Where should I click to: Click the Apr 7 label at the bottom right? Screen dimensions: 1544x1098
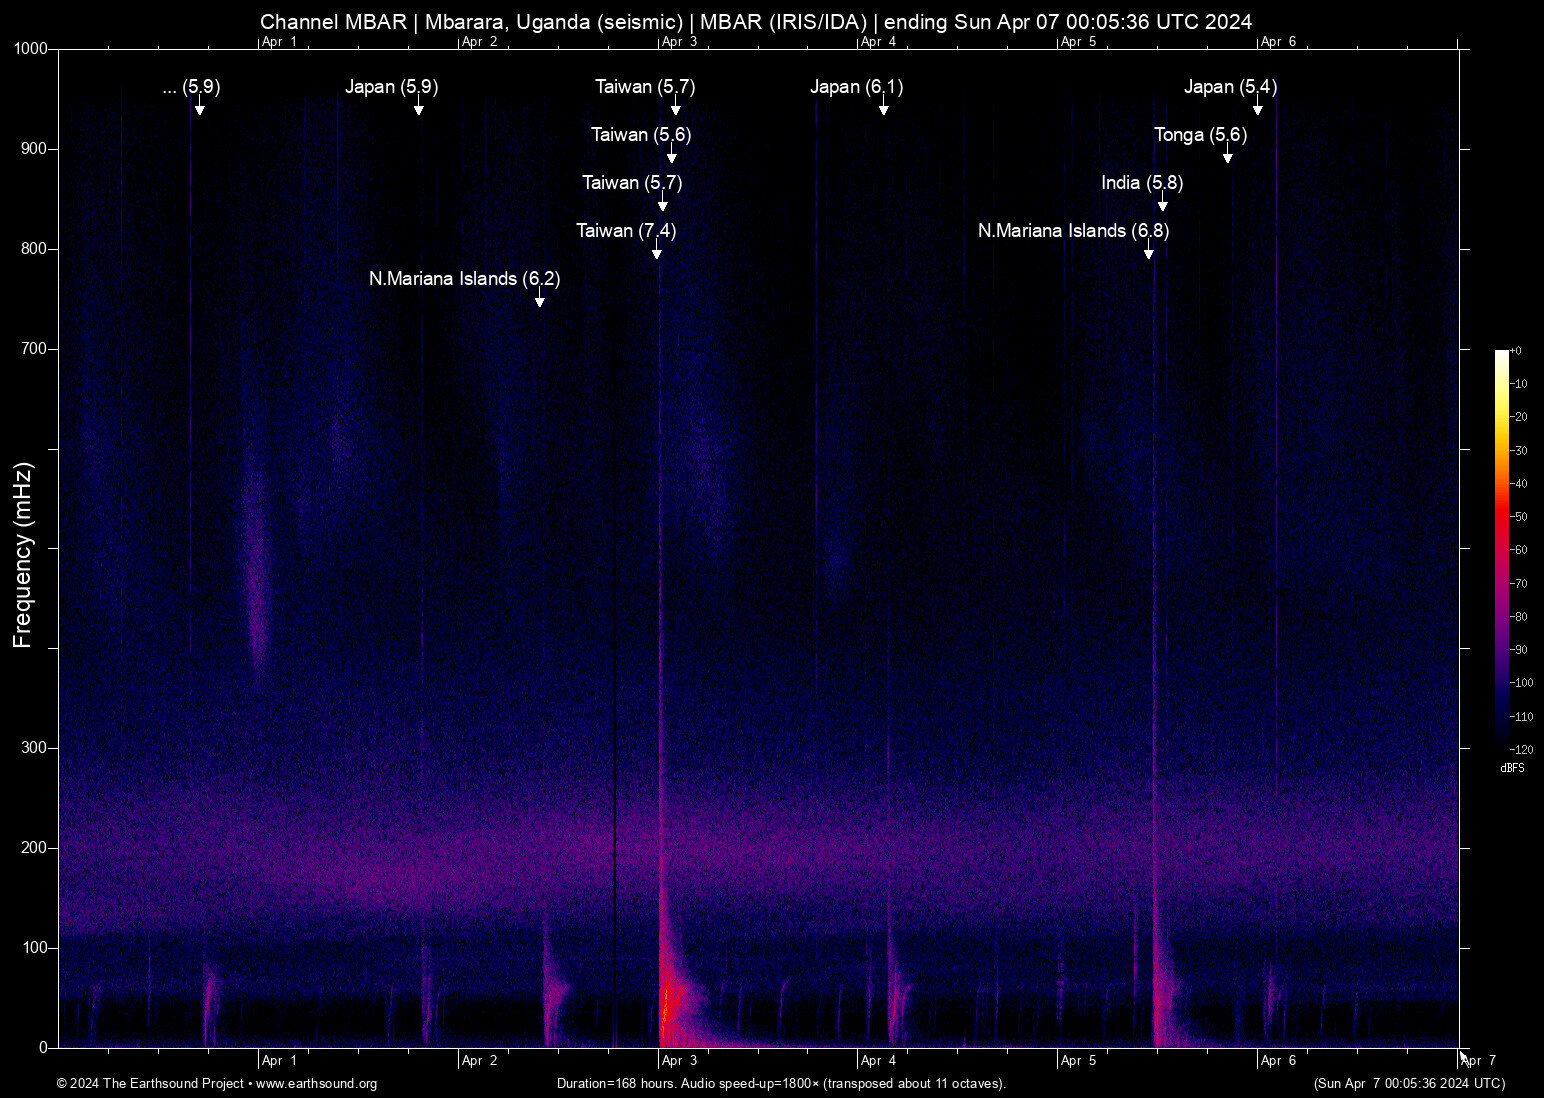1478,1061
